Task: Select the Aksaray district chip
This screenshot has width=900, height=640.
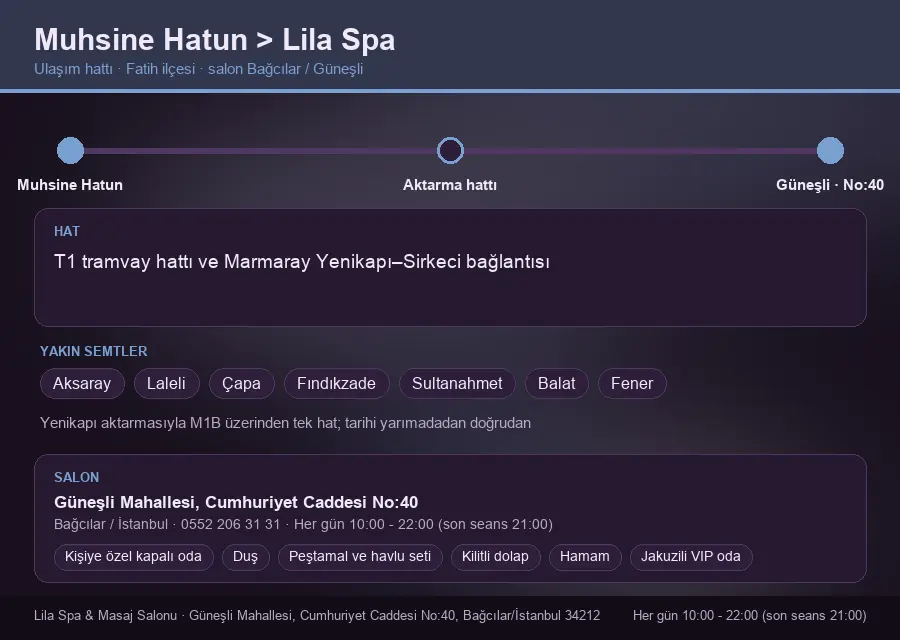Action: coord(82,383)
